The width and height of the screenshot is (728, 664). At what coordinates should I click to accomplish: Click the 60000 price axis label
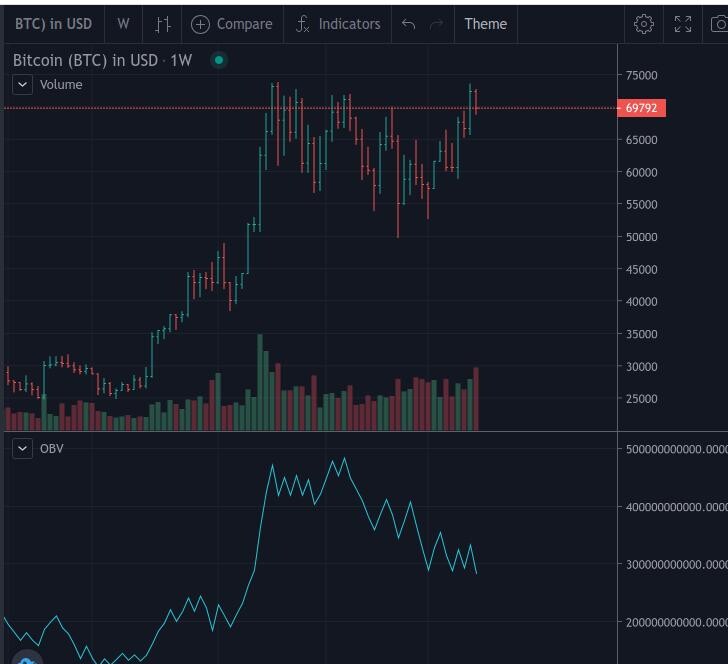641,173
